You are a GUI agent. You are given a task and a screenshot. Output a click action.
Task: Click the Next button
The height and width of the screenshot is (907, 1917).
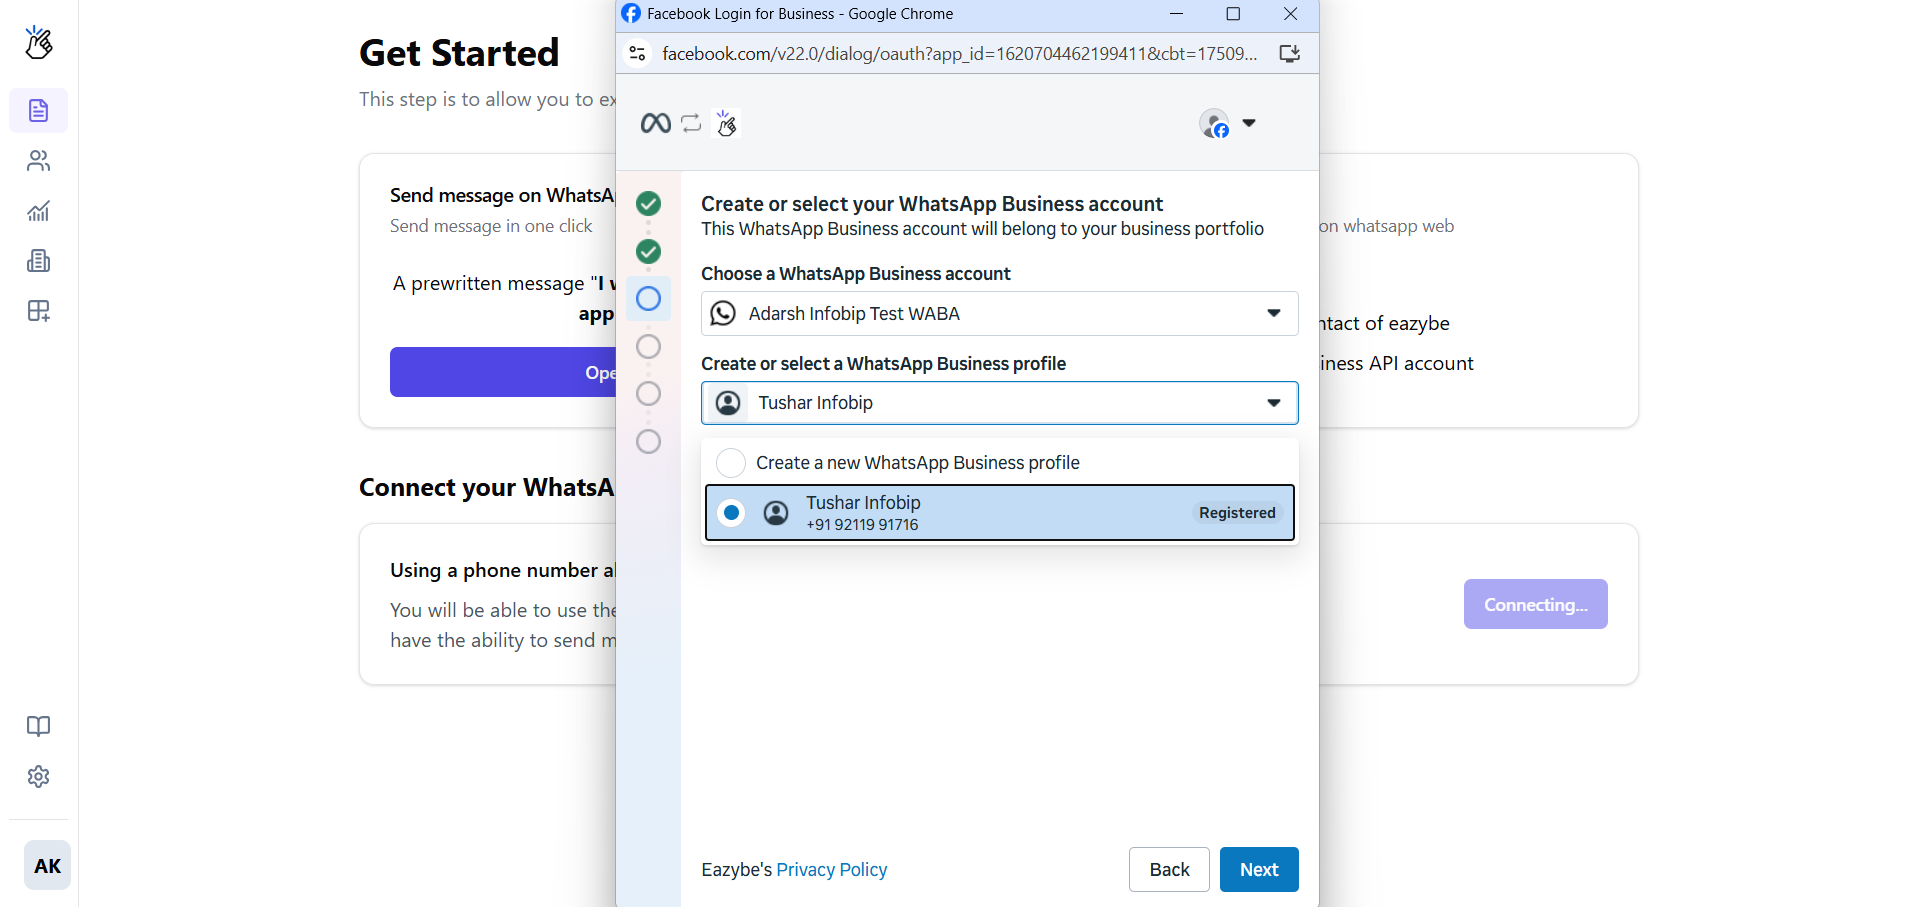(x=1259, y=870)
